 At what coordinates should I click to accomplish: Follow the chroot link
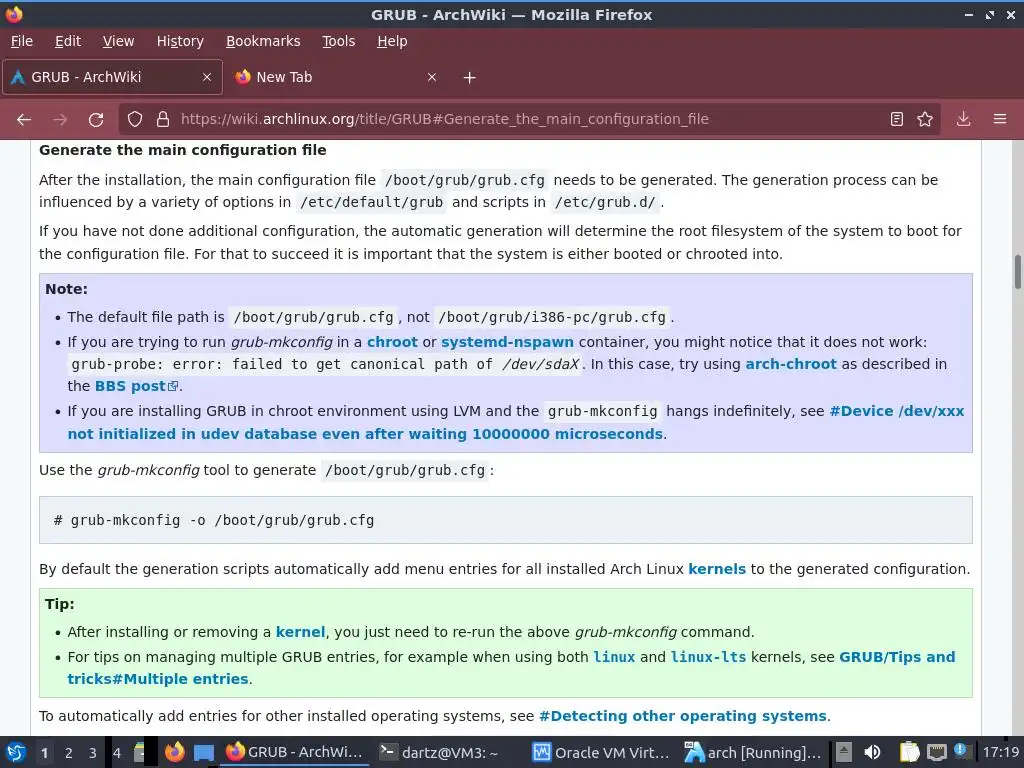(x=392, y=342)
